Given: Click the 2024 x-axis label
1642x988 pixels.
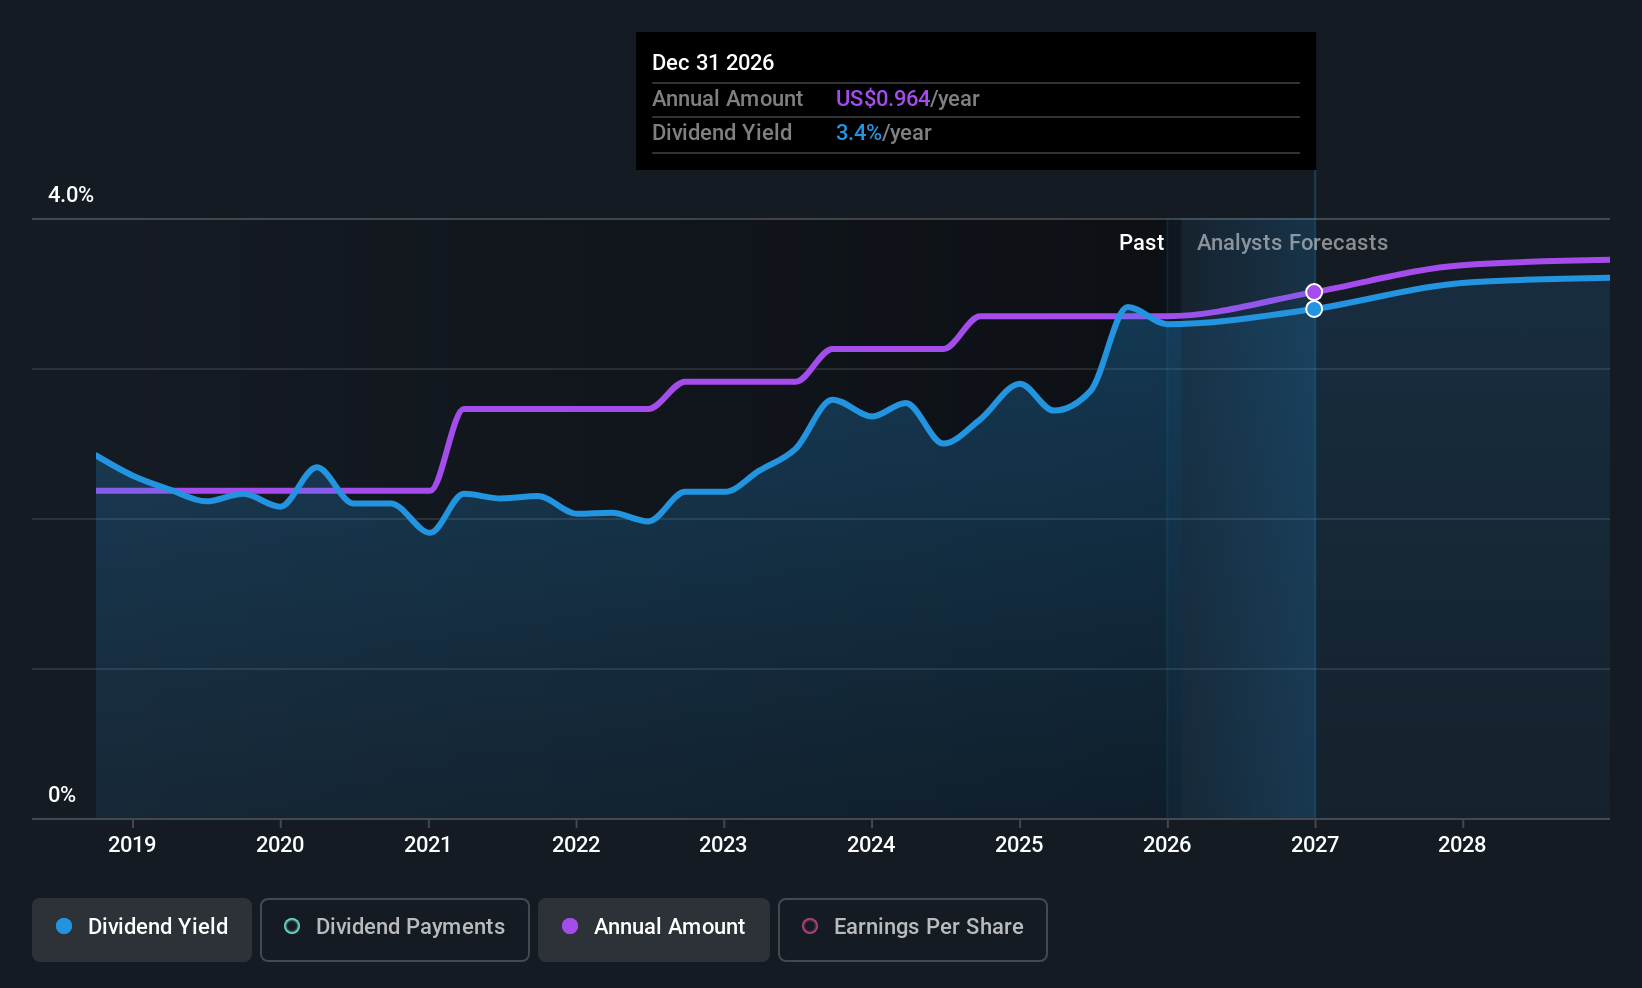Looking at the screenshot, I should click(x=871, y=845).
